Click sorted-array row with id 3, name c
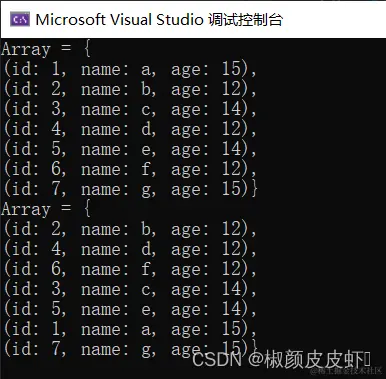This screenshot has height=379, width=386. [130, 289]
